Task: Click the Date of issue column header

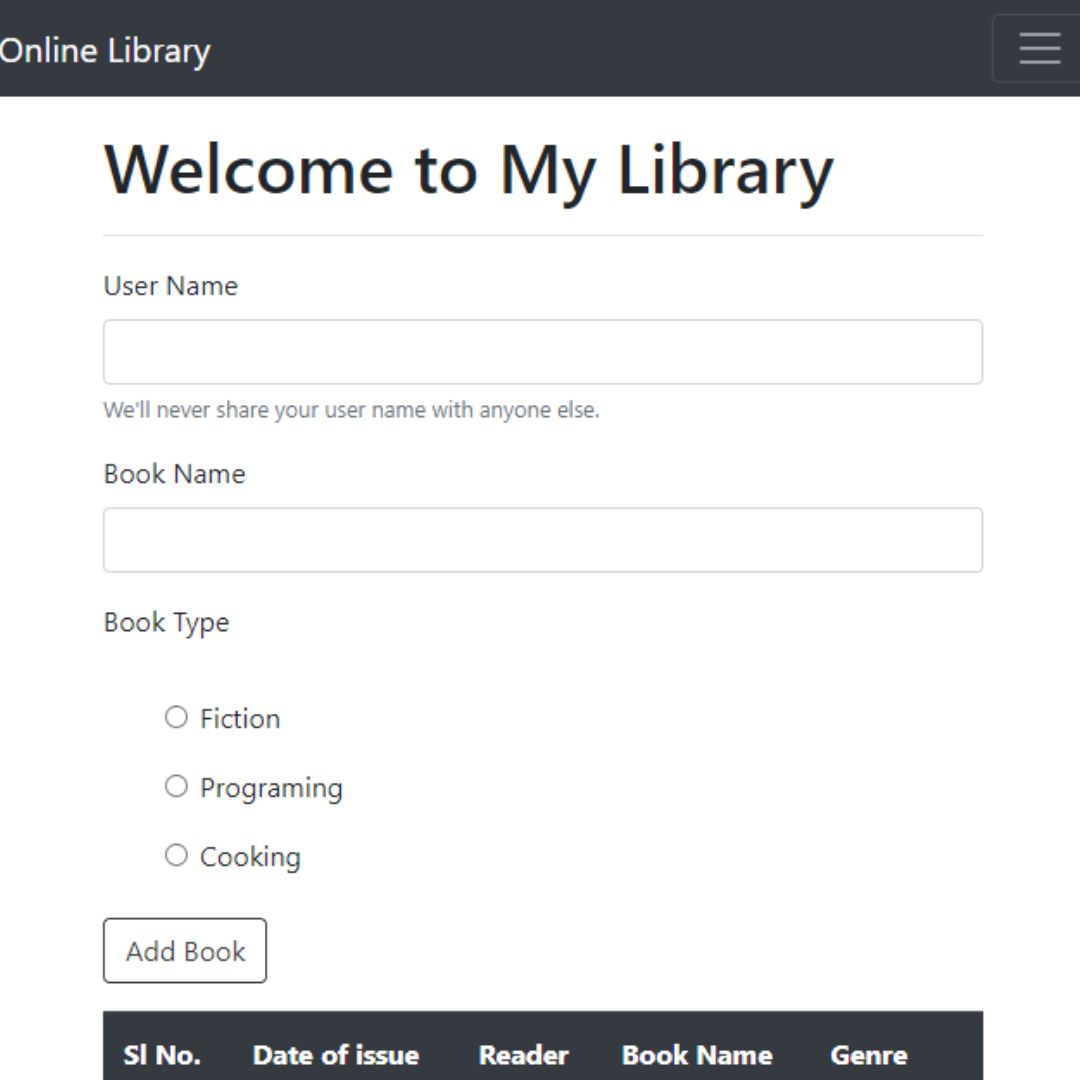Action: (x=336, y=1055)
